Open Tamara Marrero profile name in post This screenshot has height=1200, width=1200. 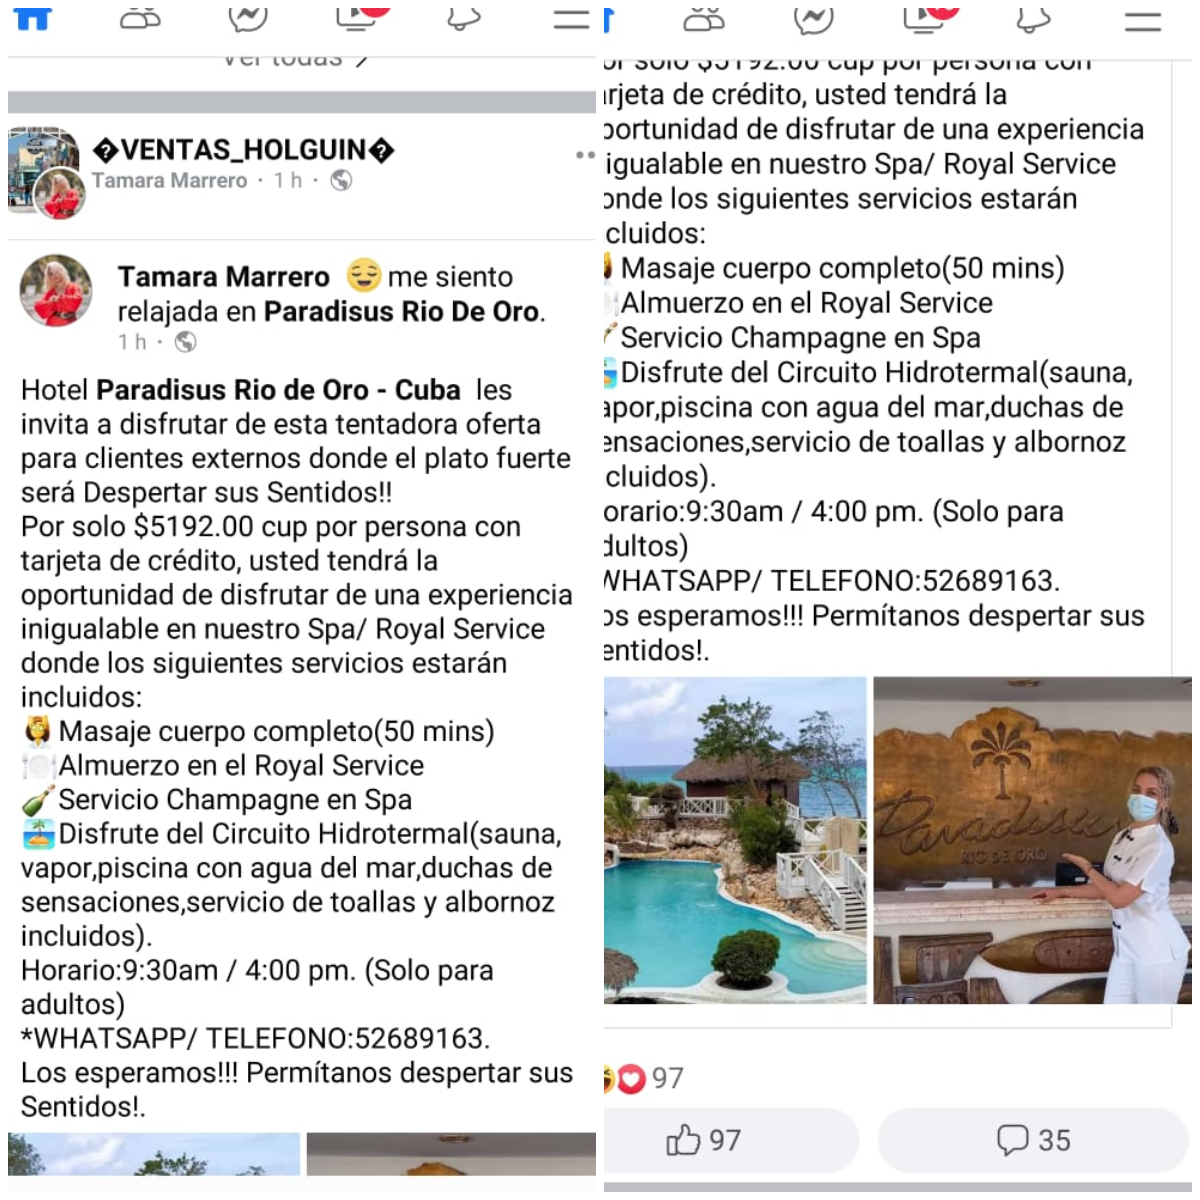tap(223, 276)
